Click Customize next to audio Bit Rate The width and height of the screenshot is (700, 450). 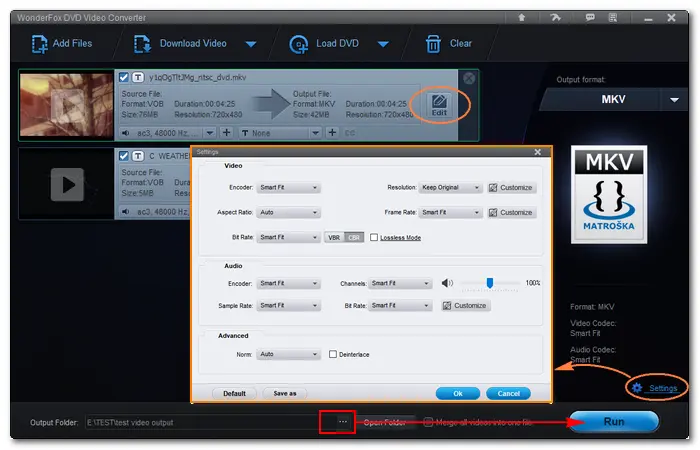click(x=465, y=306)
